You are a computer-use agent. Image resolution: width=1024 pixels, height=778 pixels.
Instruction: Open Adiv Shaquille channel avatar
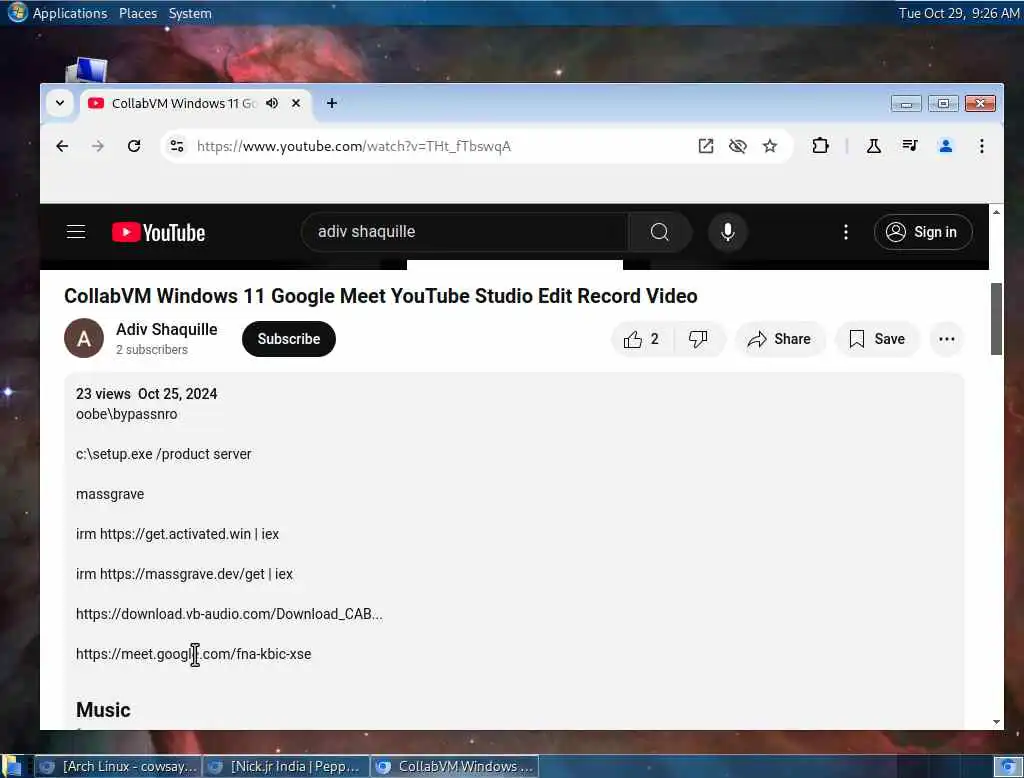click(x=84, y=338)
